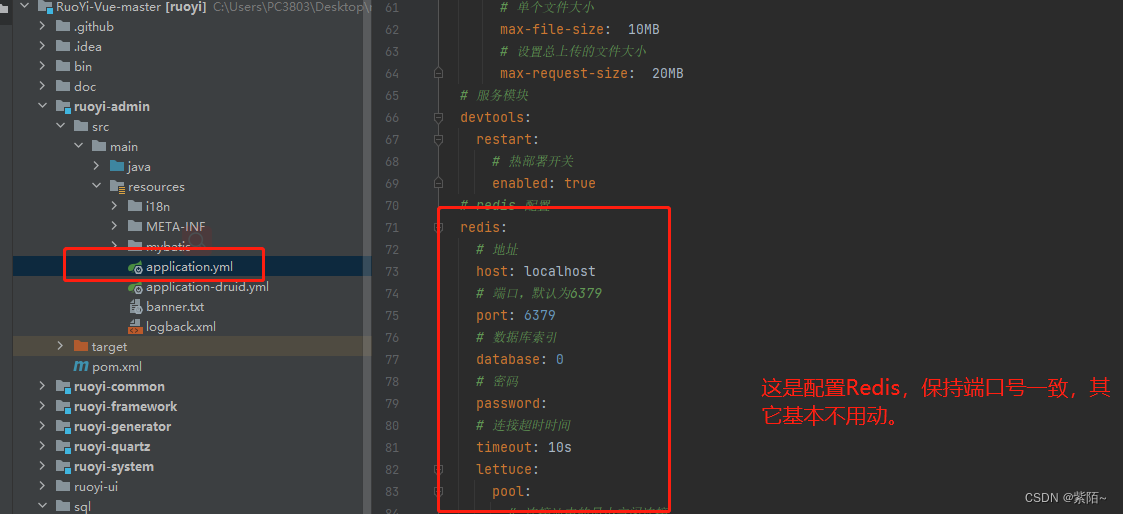This screenshot has height=514, width=1123.
Task: Select application-druid.yml in the project tree
Action: [x=207, y=287]
